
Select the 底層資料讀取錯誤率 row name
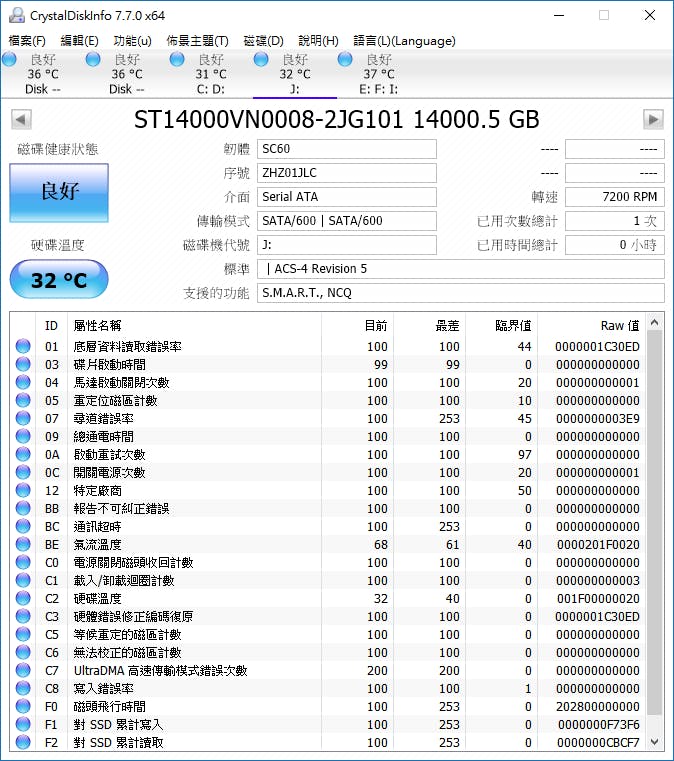point(127,347)
